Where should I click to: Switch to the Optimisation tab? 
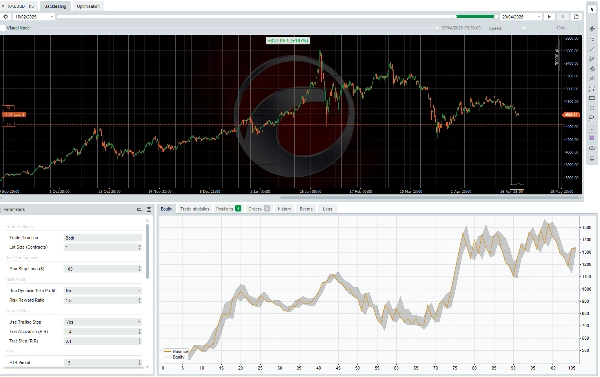pos(88,6)
